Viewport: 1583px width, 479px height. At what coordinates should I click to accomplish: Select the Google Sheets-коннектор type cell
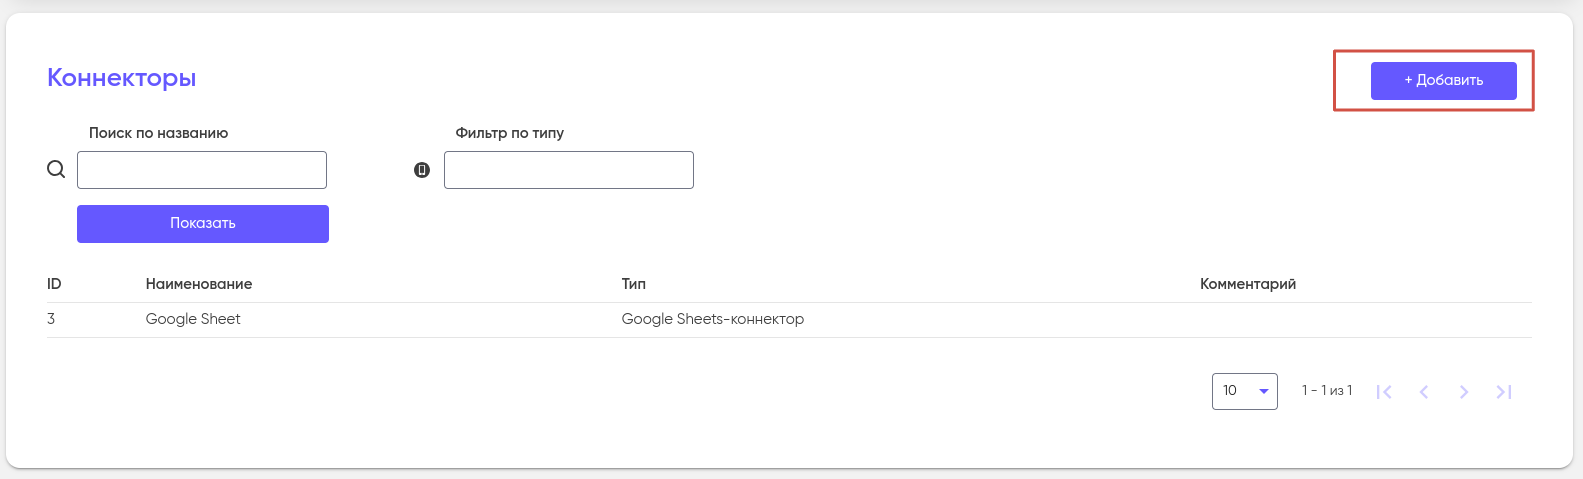[712, 319]
